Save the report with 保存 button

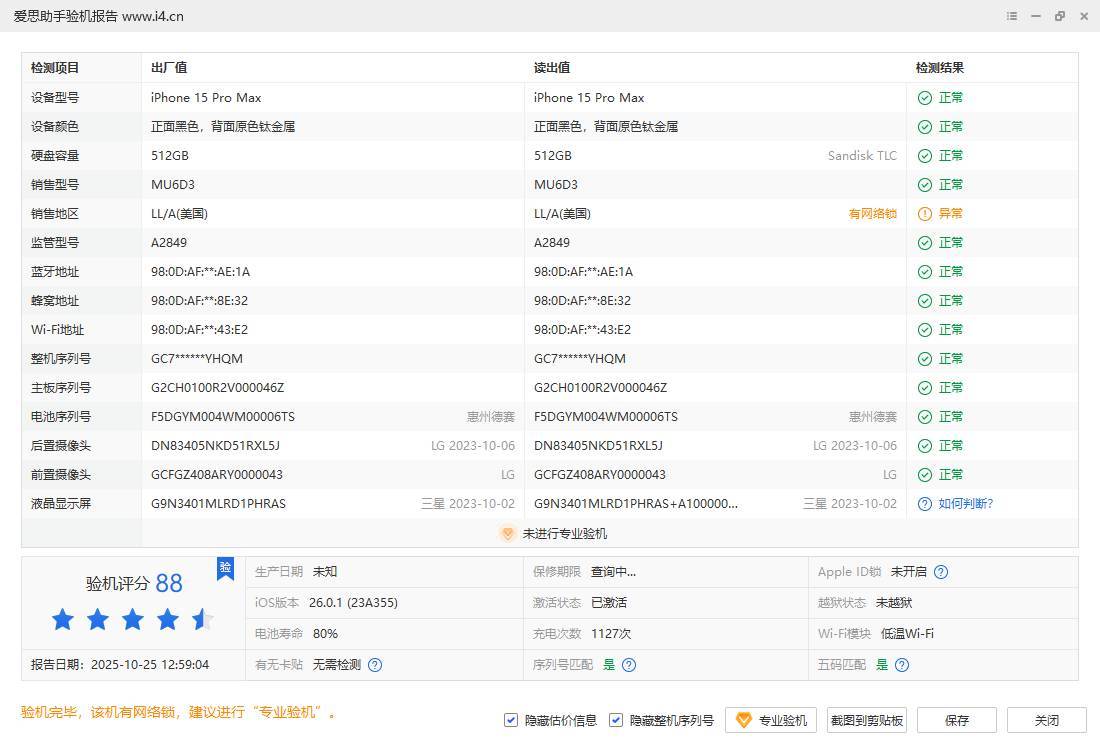tap(956, 720)
